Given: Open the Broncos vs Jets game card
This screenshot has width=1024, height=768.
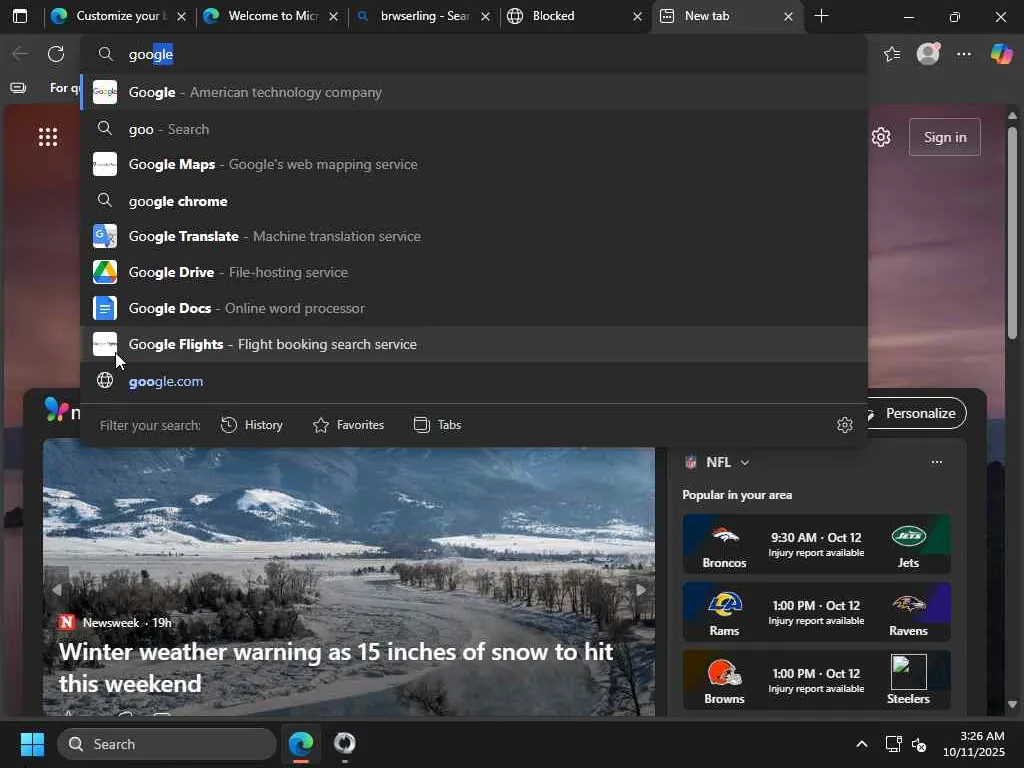Looking at the screenshot, I should (816, 544).
